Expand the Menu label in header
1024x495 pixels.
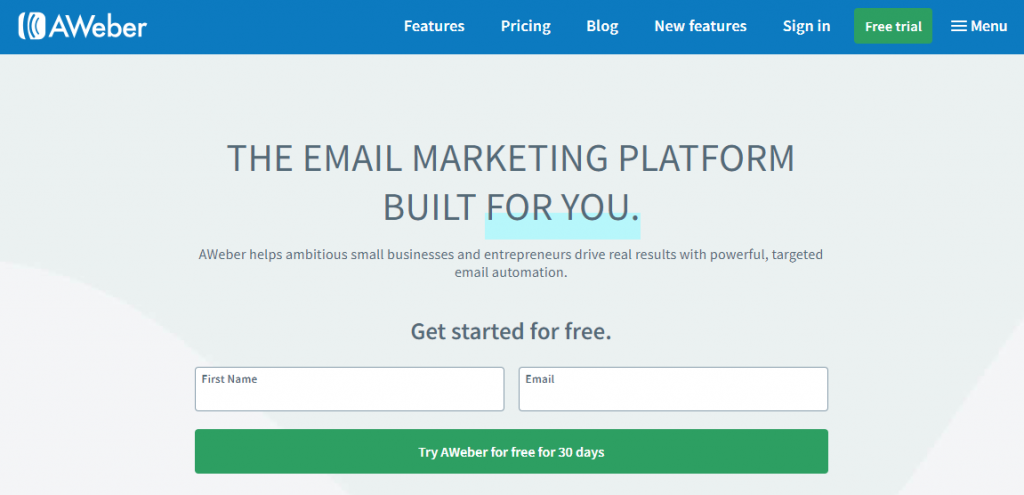989,26
